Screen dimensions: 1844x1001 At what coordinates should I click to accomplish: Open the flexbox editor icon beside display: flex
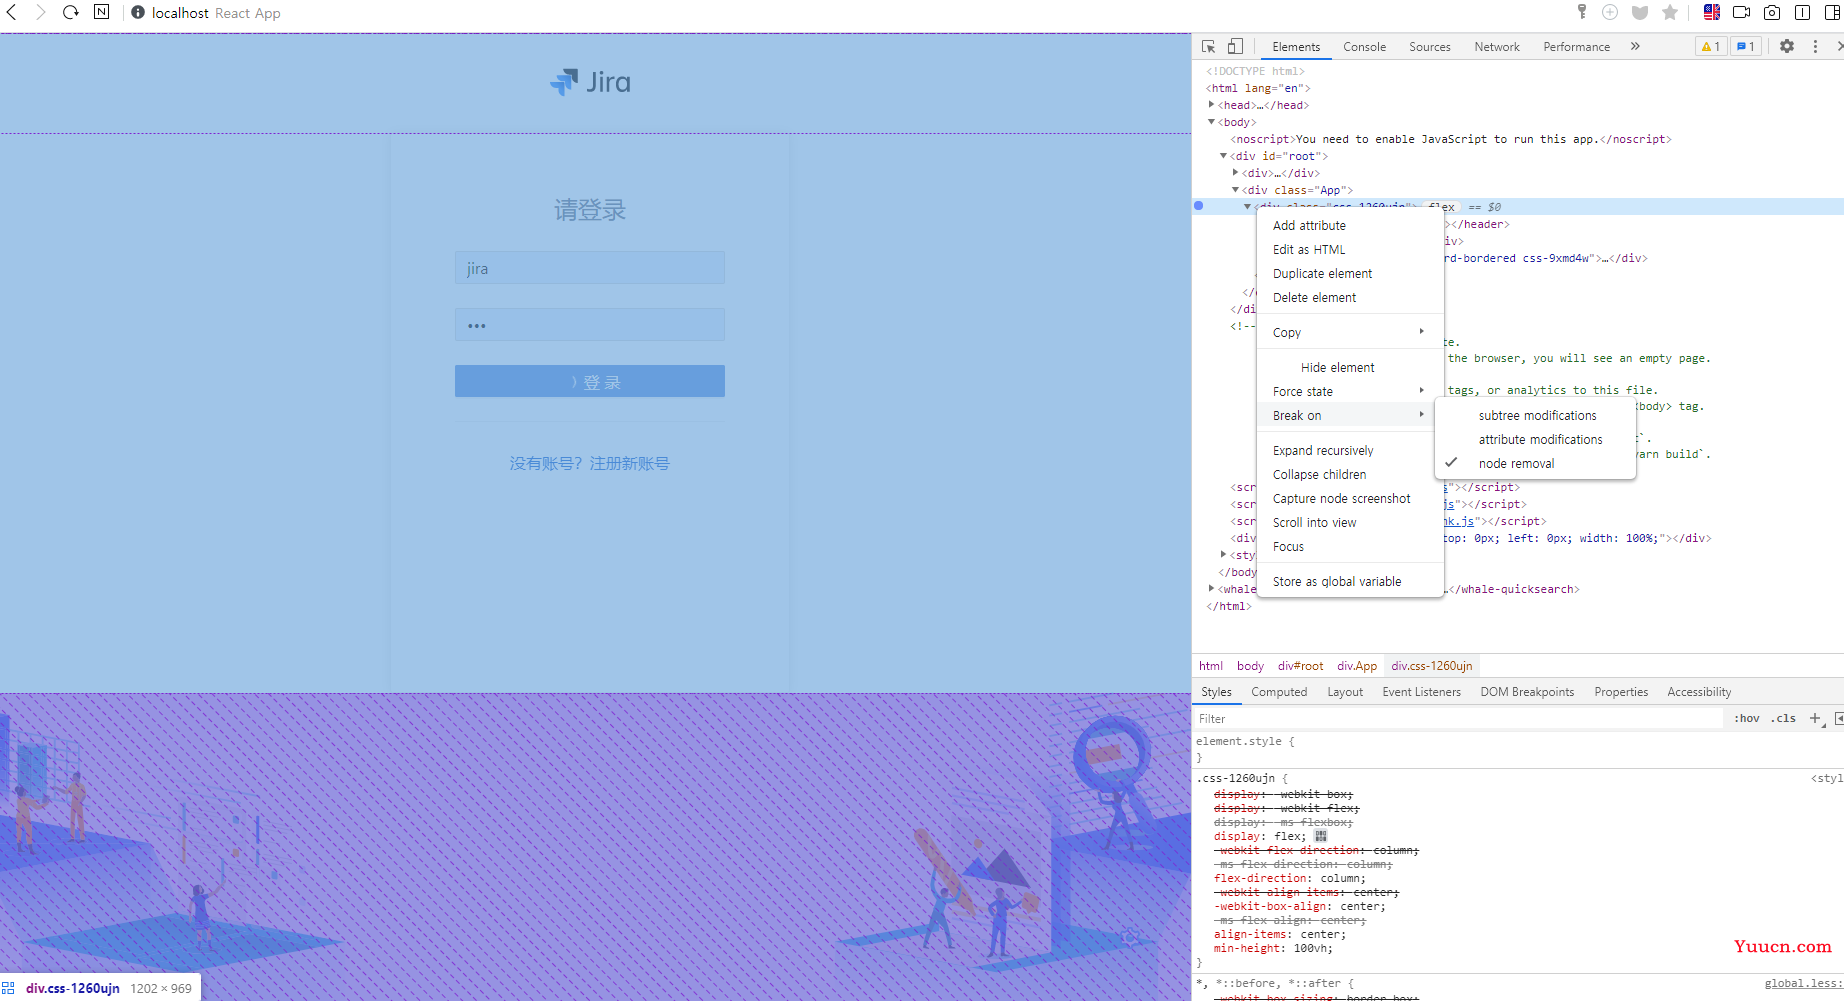point(1321,836)
